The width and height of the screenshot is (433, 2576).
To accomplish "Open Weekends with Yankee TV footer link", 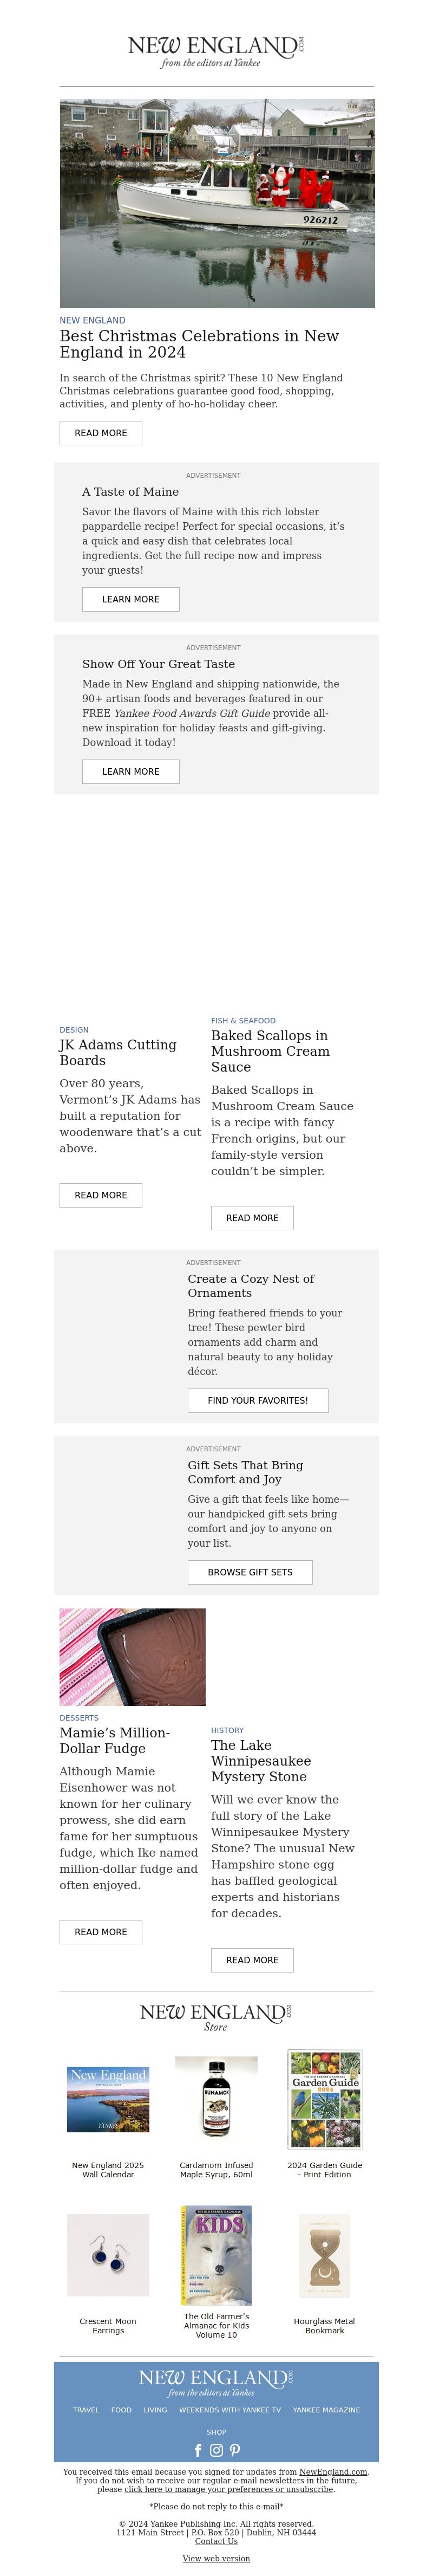I will tap(230, 2410).
